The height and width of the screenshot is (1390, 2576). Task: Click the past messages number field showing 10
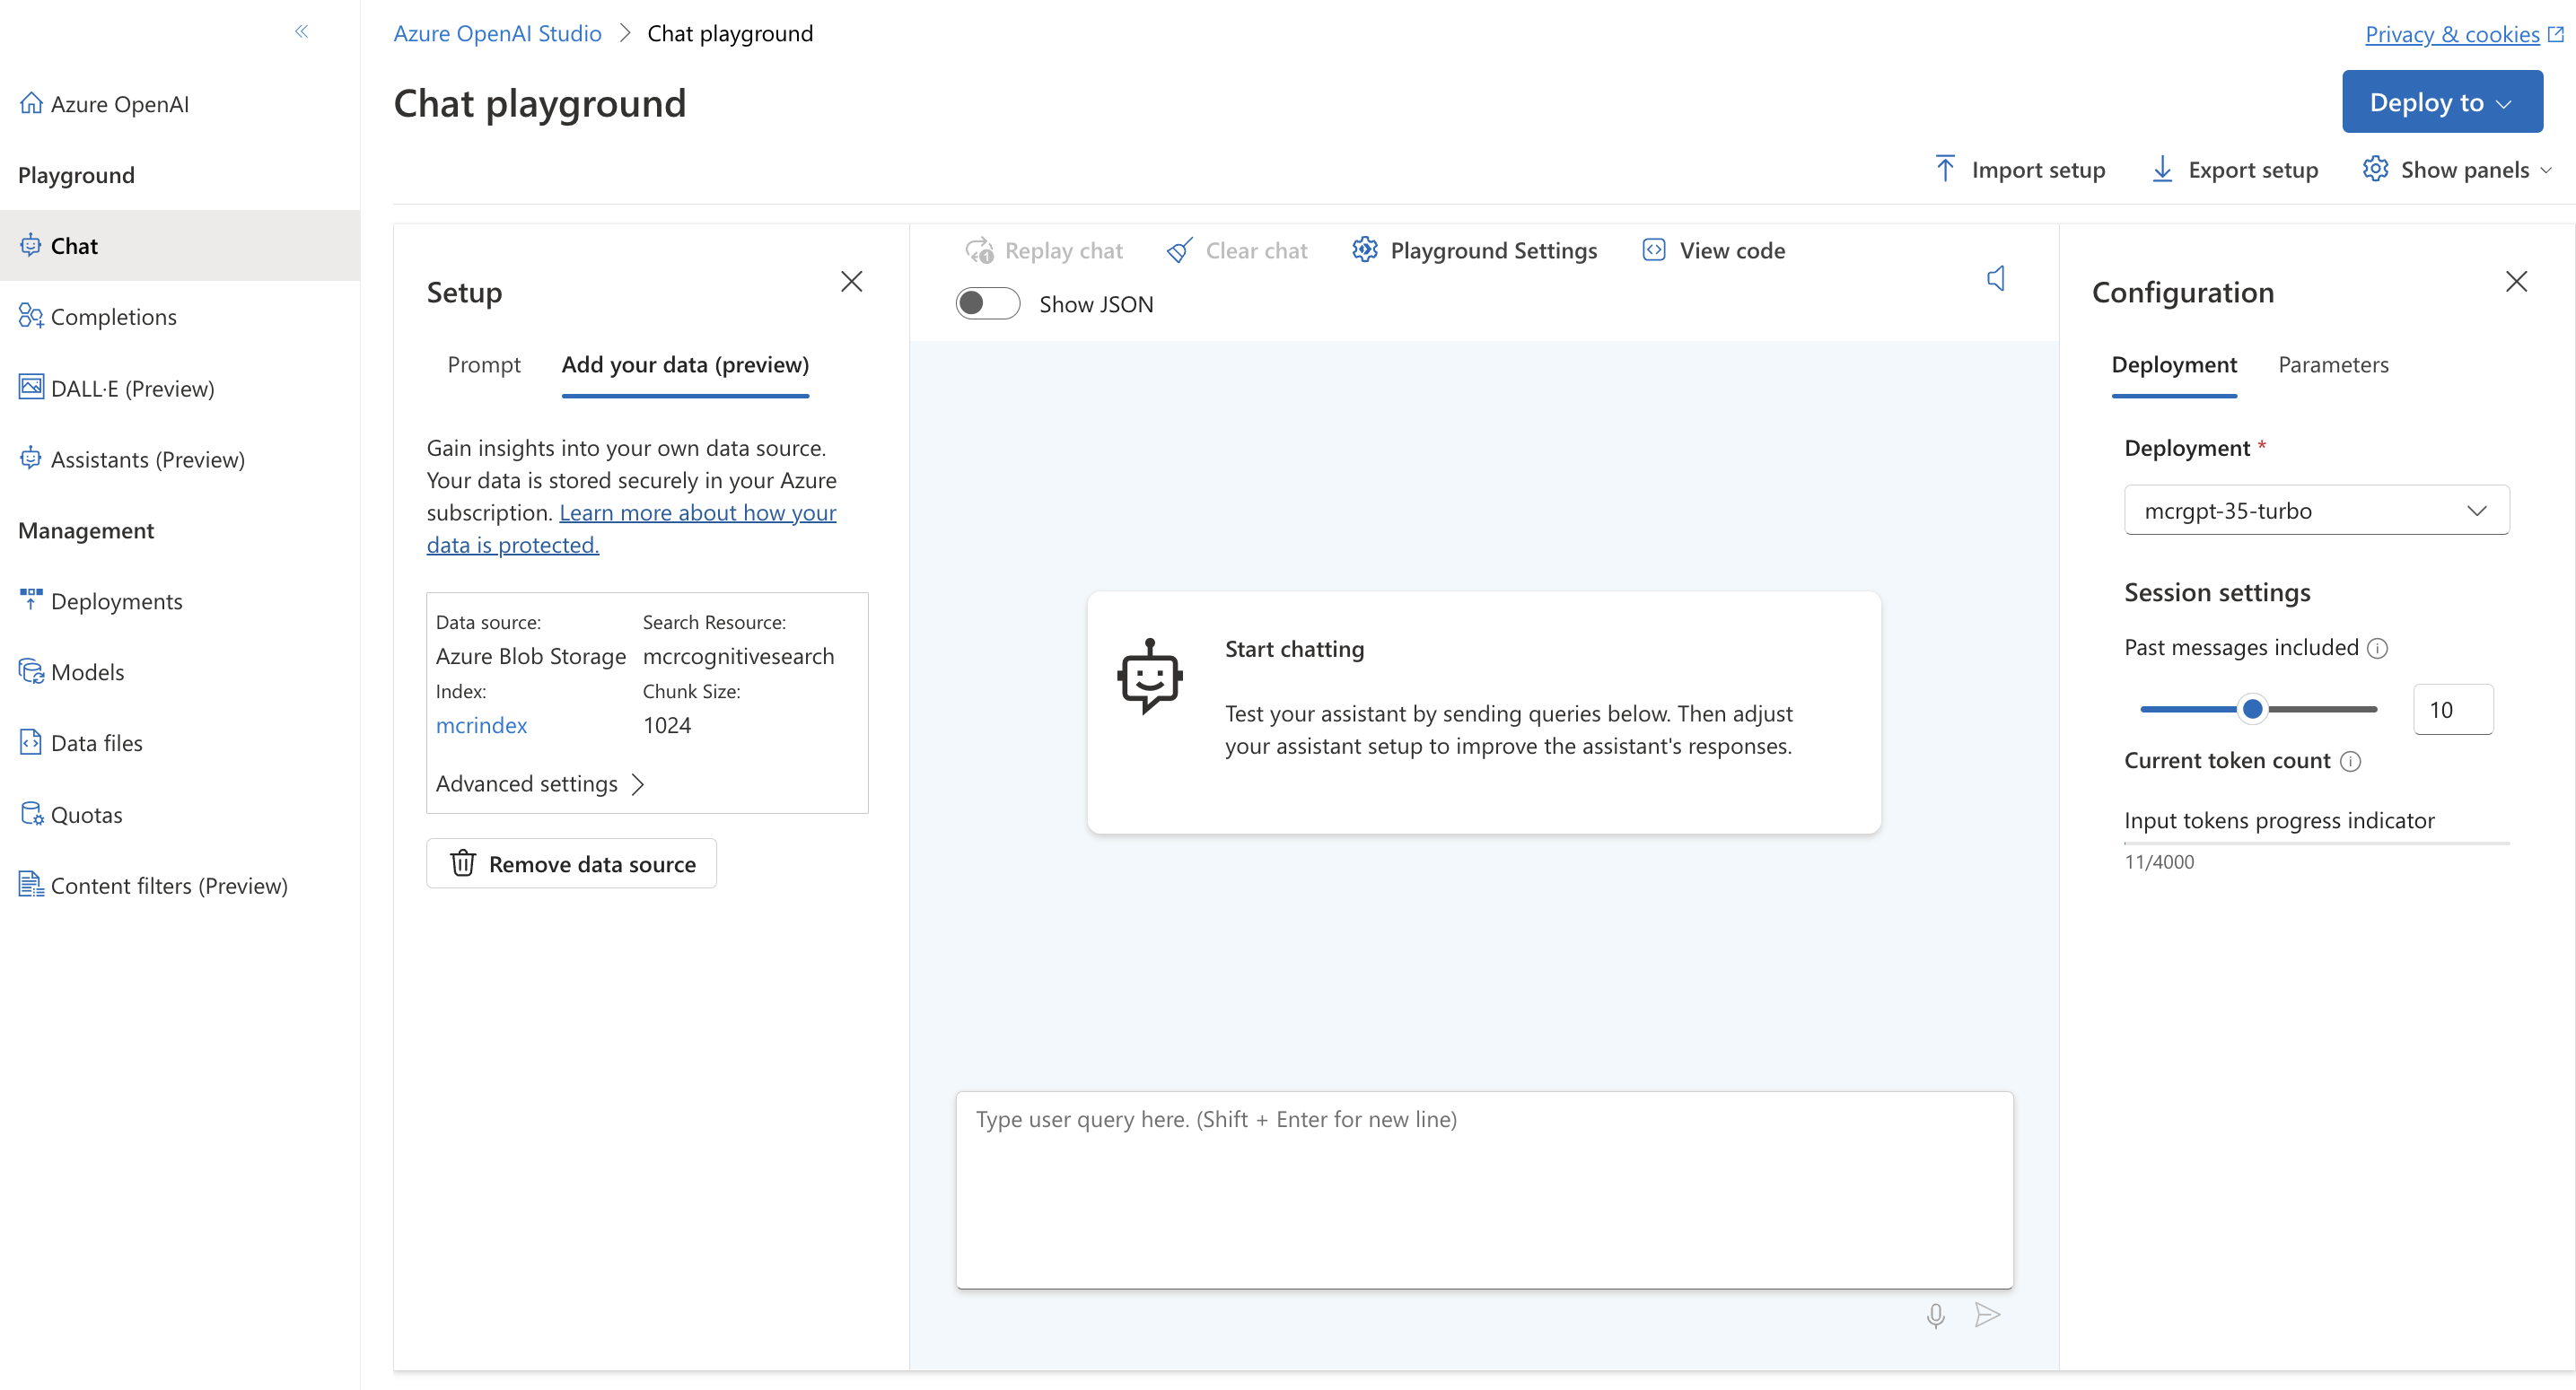coord(2453,709)
